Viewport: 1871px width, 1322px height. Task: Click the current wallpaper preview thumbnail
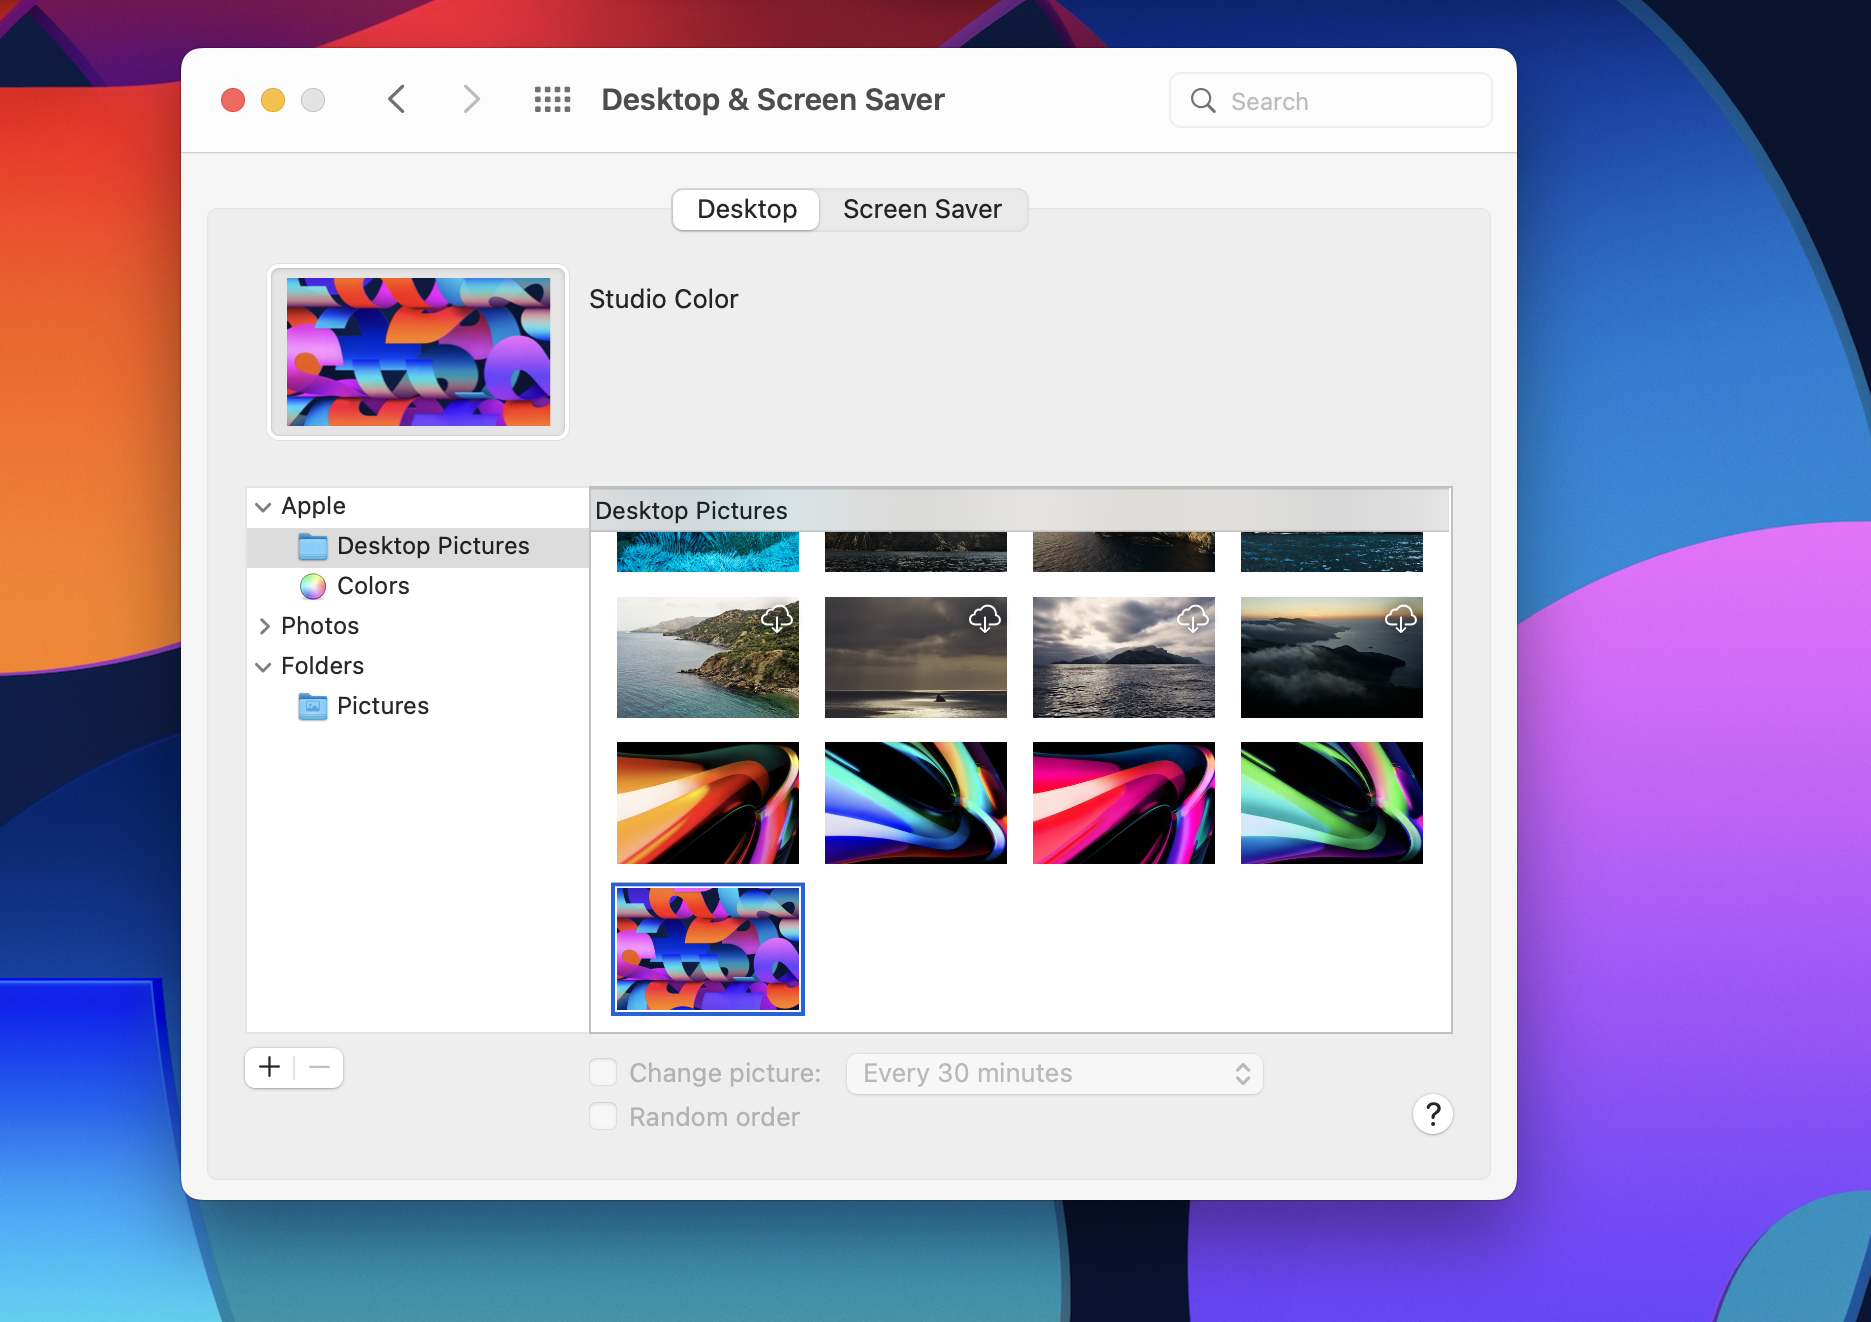click(x=418, y=352)
